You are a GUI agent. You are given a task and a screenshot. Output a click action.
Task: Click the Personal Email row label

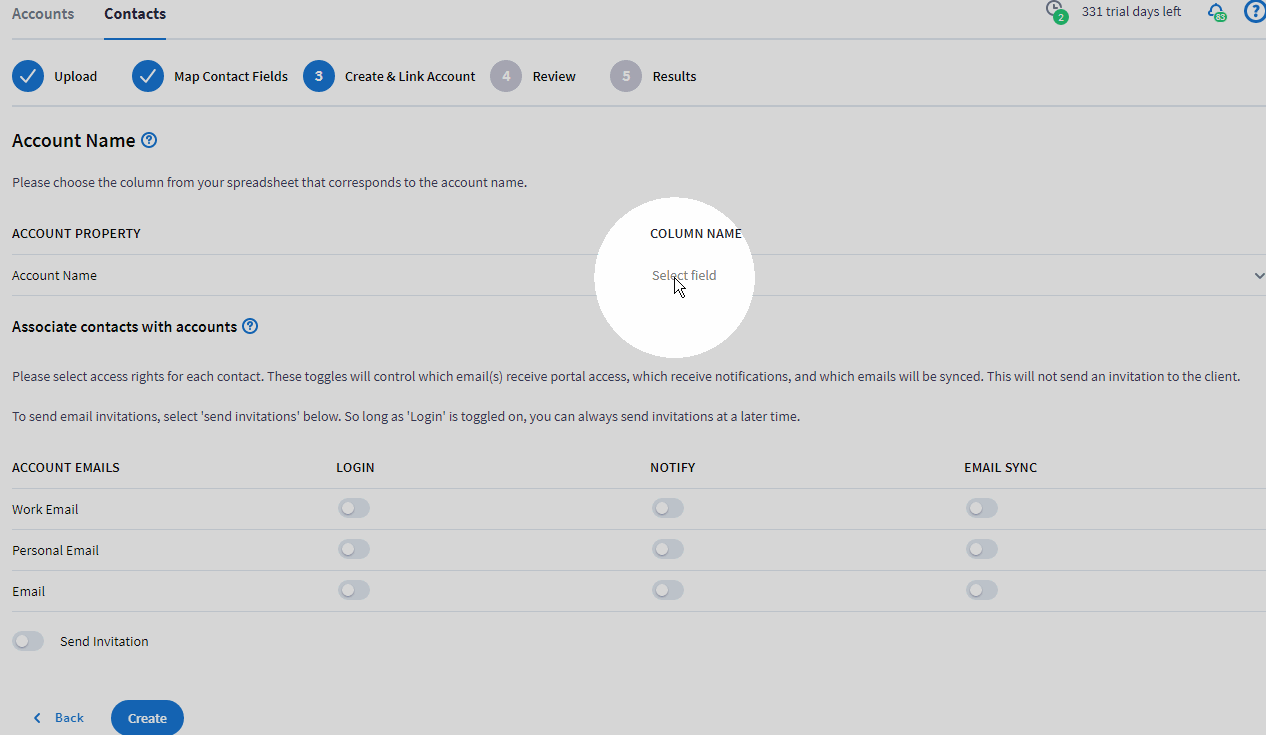(55, 550)
